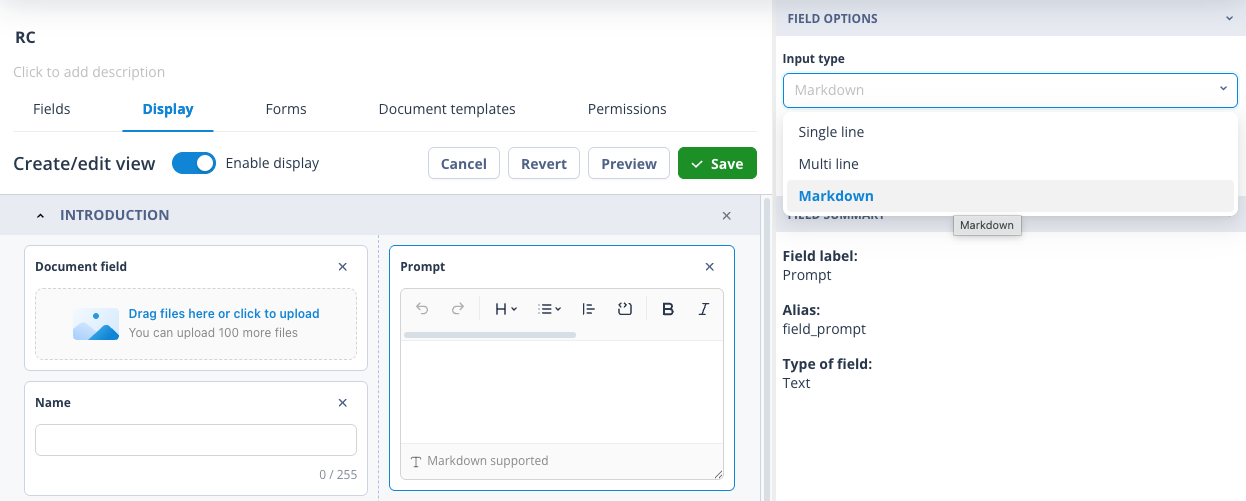This screenshot has height=501, width=1246.
Task: Open the bullet list style dropdown
Action: coord(550,309)
